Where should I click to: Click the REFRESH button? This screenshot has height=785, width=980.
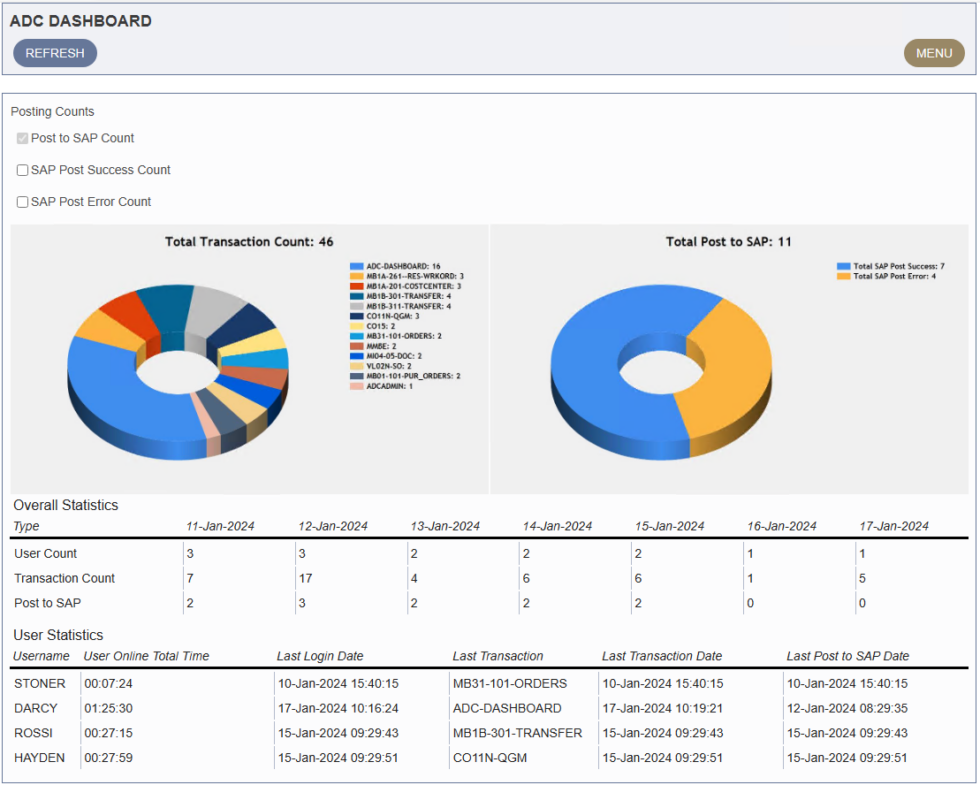click(54, 53)
